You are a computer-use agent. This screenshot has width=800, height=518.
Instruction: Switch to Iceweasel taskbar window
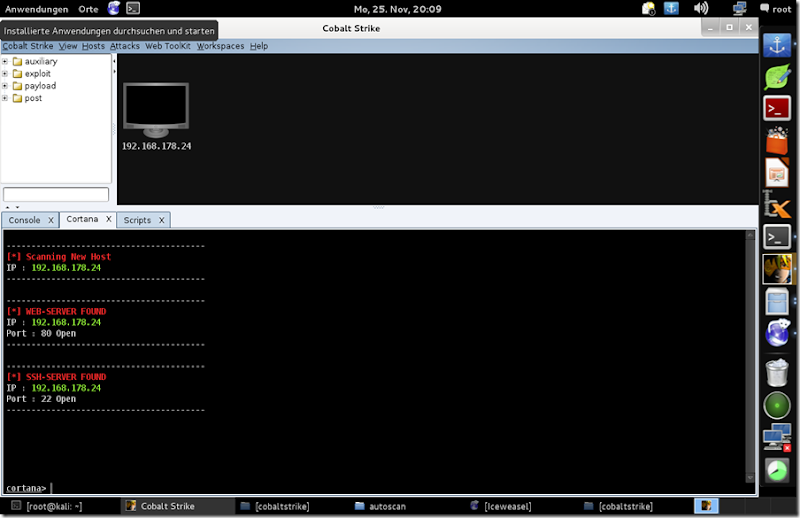(501, 506)
